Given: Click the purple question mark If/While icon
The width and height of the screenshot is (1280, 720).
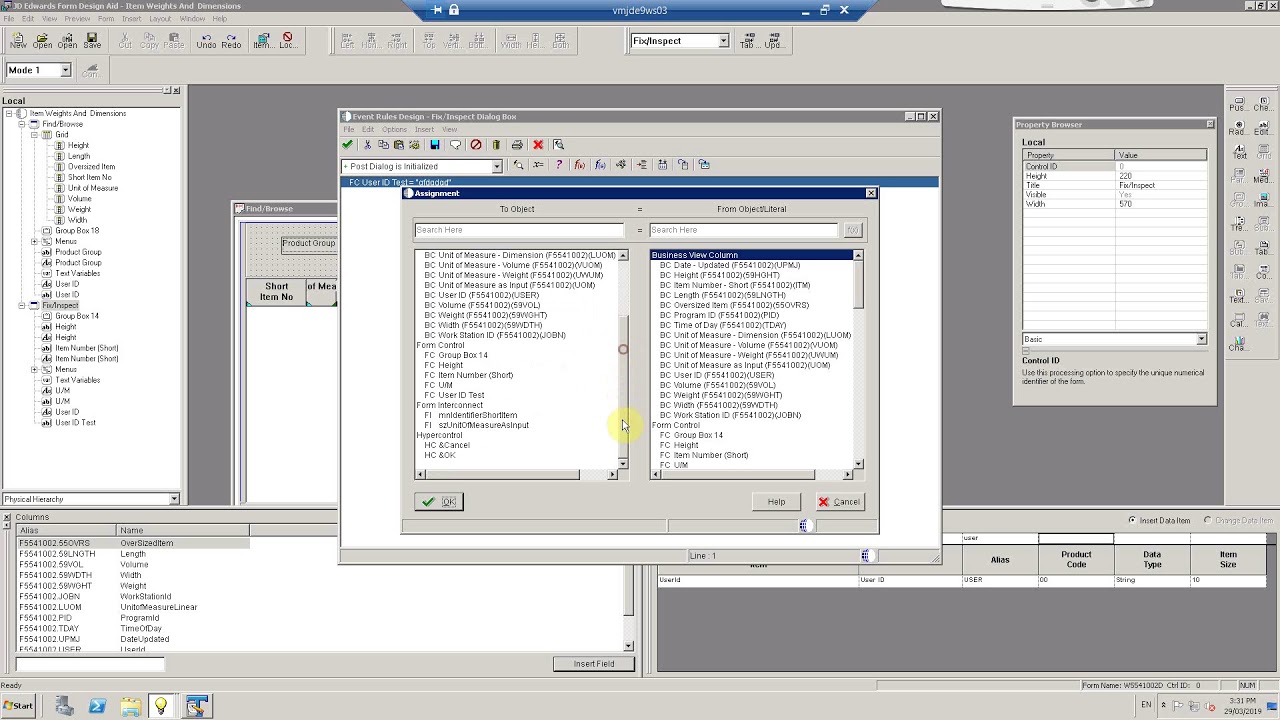Looking at the screenshot, I should pyautogui.click(x=559, y=165).
